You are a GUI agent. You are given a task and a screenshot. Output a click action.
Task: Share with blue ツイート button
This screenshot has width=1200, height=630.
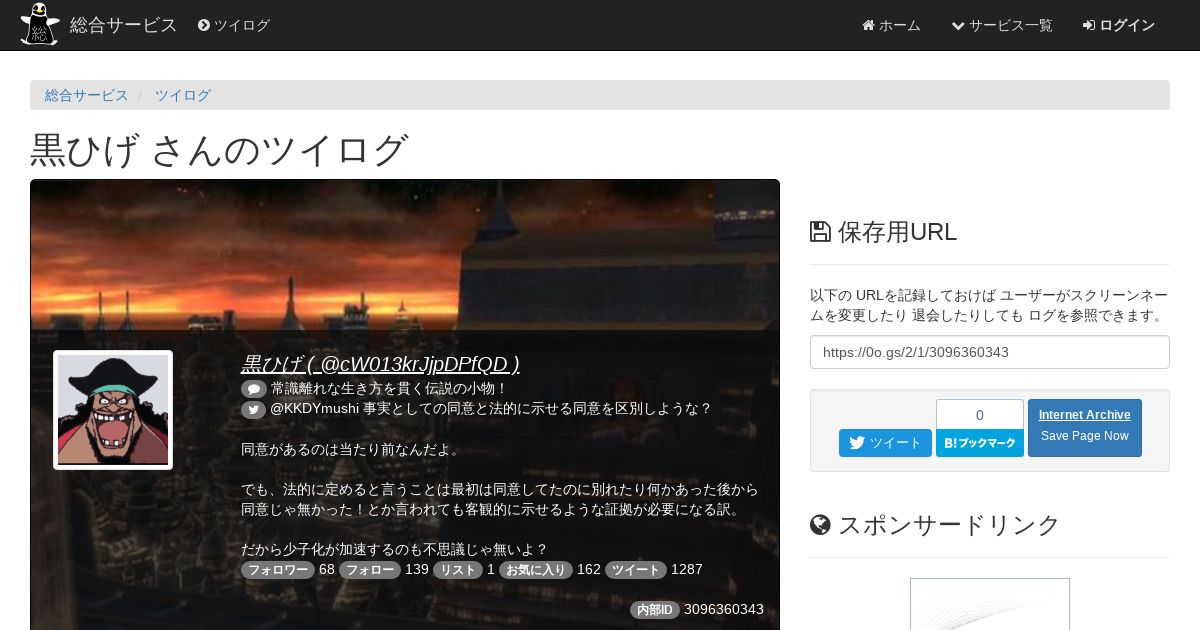(885, 443)
